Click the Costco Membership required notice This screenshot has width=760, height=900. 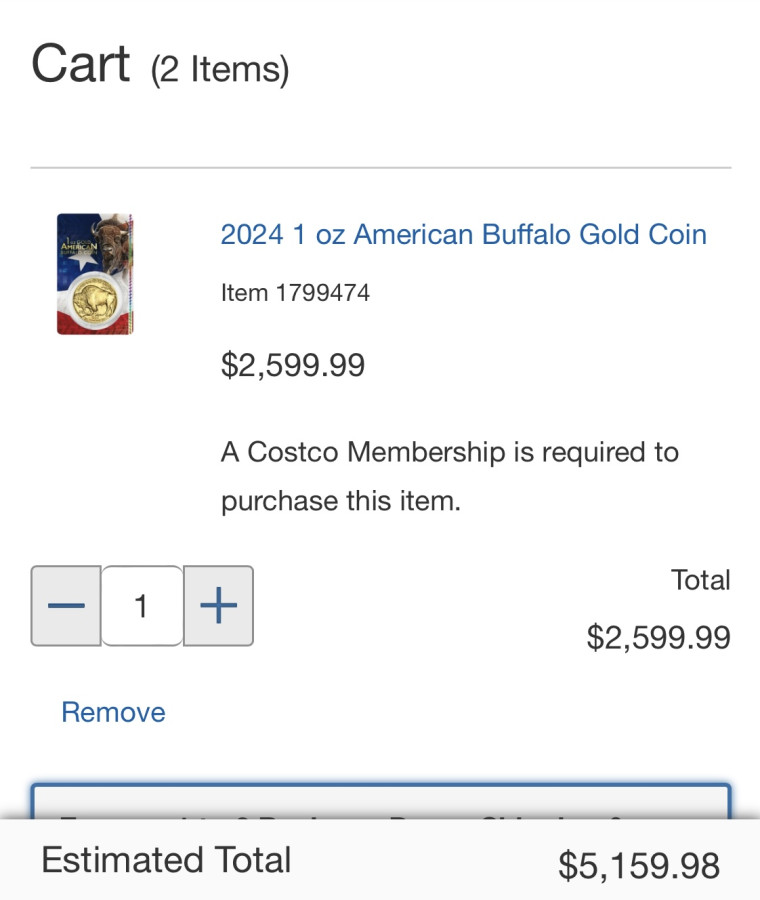[449, 476]
